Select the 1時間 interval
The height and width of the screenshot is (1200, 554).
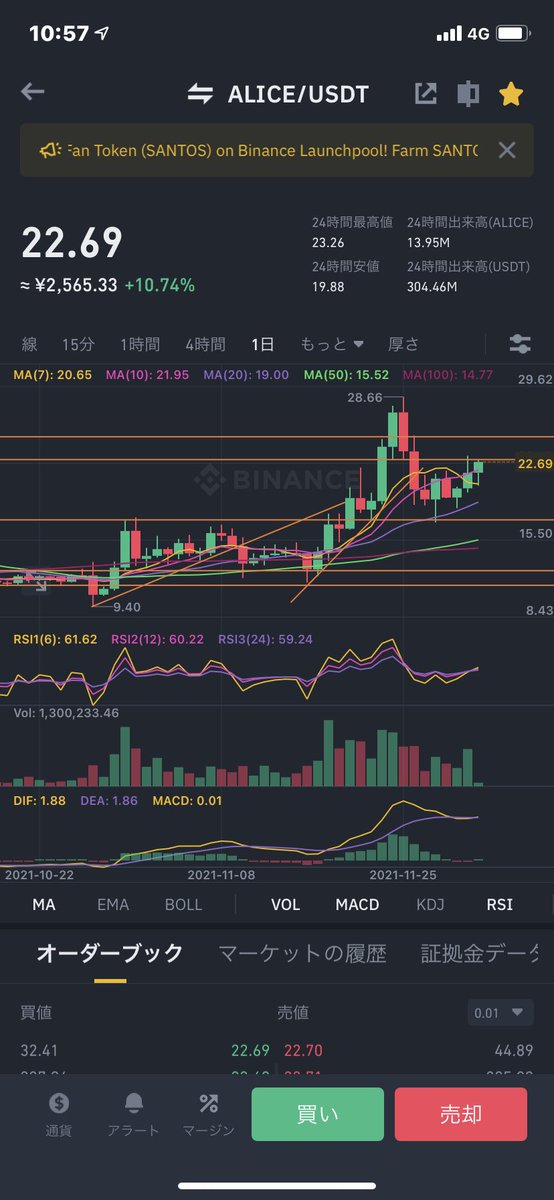tap(140, 344)
